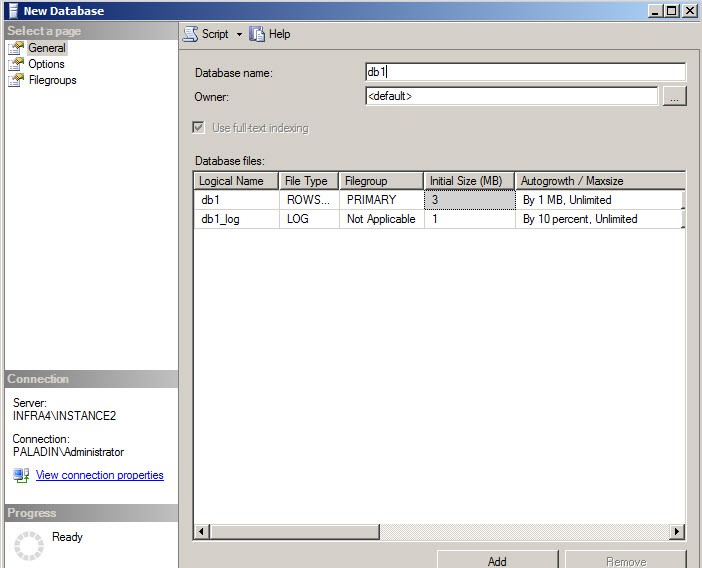Click the Not Applicable filegroup cell
The width and height of the screenshot is (702, 568).
[x=381, y=219]
